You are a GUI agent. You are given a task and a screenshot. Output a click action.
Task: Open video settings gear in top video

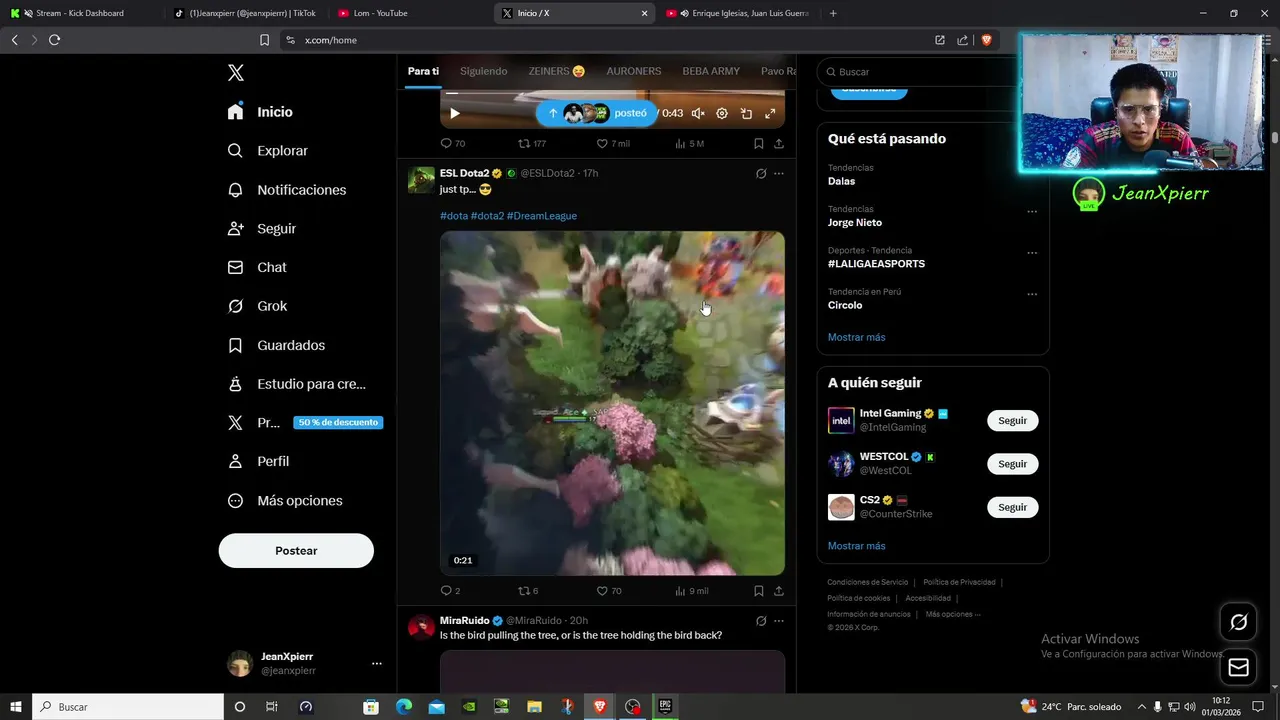pos(722,114)
